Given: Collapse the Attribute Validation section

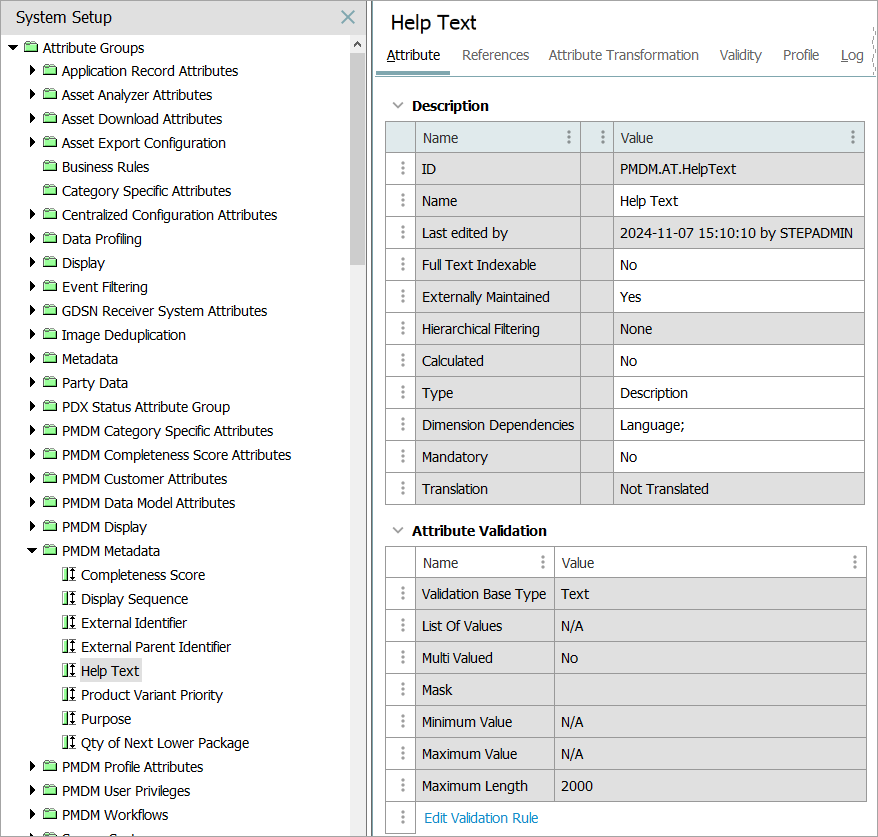Looking at the screenshot, I should 398,531.
